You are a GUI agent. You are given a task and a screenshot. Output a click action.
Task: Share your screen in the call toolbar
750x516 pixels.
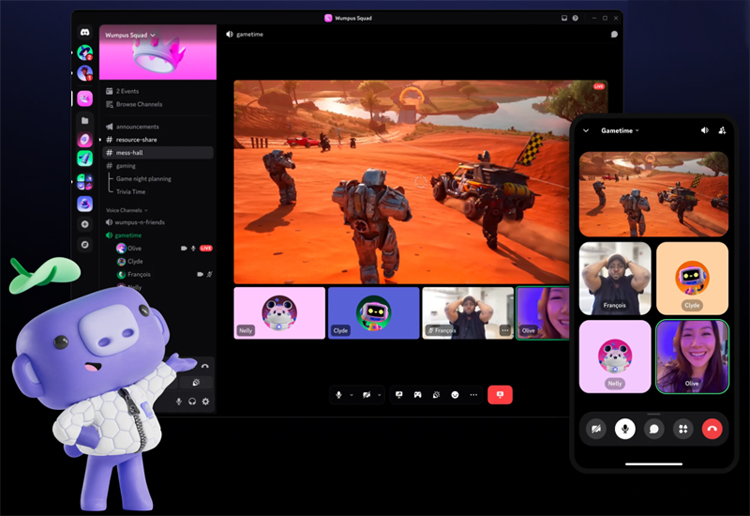point(399,395)
